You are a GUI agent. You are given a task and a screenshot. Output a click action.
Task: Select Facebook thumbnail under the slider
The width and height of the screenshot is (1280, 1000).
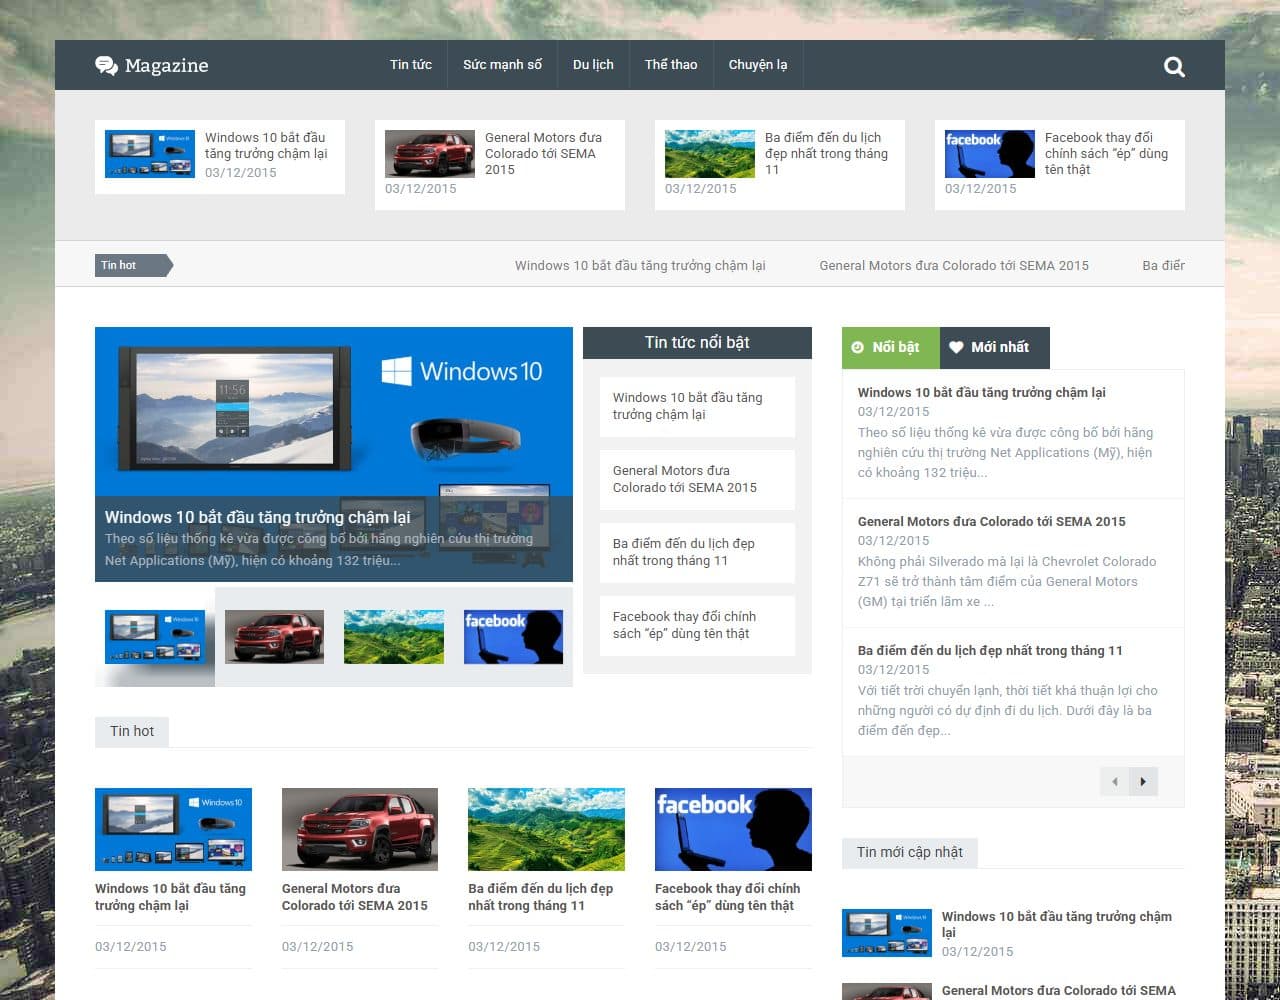tap(513, 637)
